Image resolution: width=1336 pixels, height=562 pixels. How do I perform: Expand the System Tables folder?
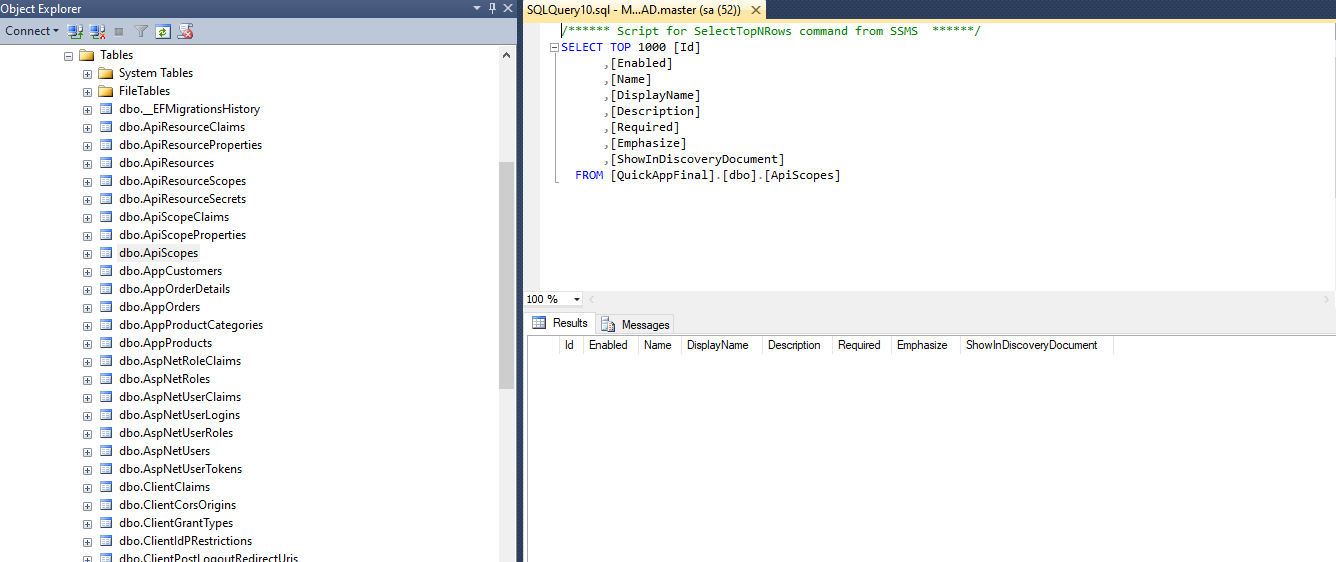[x=87, y=74]
